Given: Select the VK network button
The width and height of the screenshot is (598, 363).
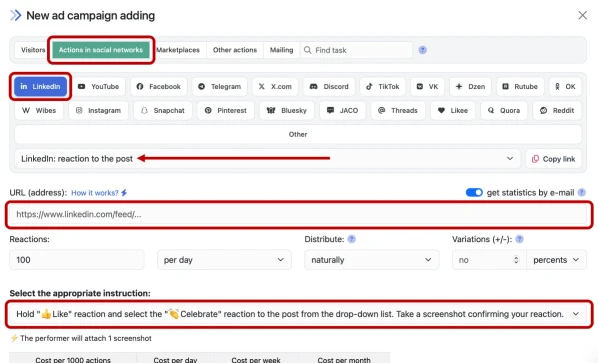Looking at the screenshot, I should (x=428, y=87).
